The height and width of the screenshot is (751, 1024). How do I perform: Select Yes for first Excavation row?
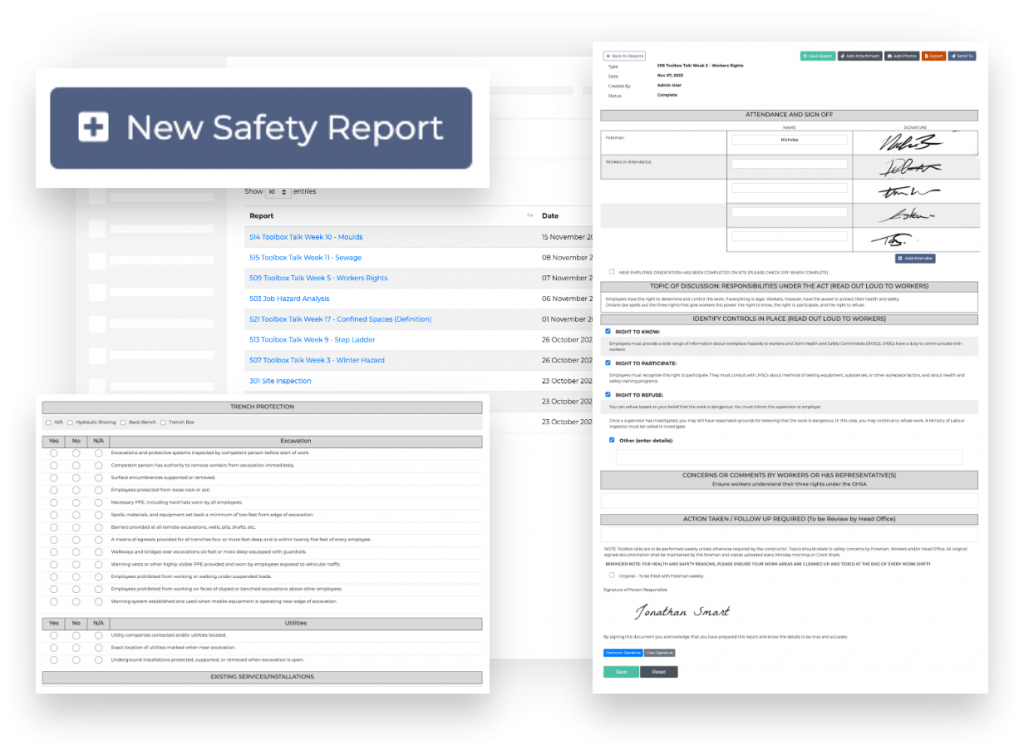click(54, 453)
